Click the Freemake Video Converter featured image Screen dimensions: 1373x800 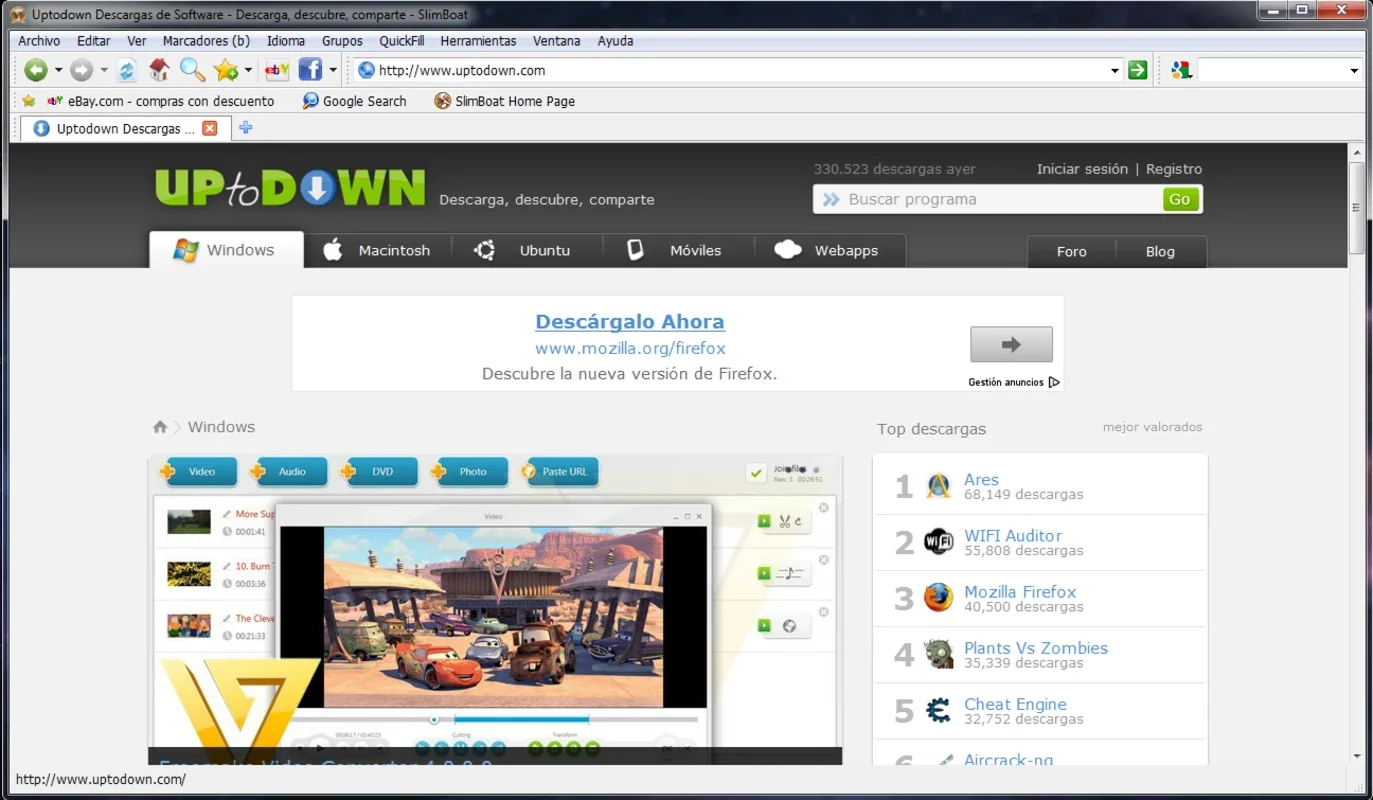[x=495, y=610]
